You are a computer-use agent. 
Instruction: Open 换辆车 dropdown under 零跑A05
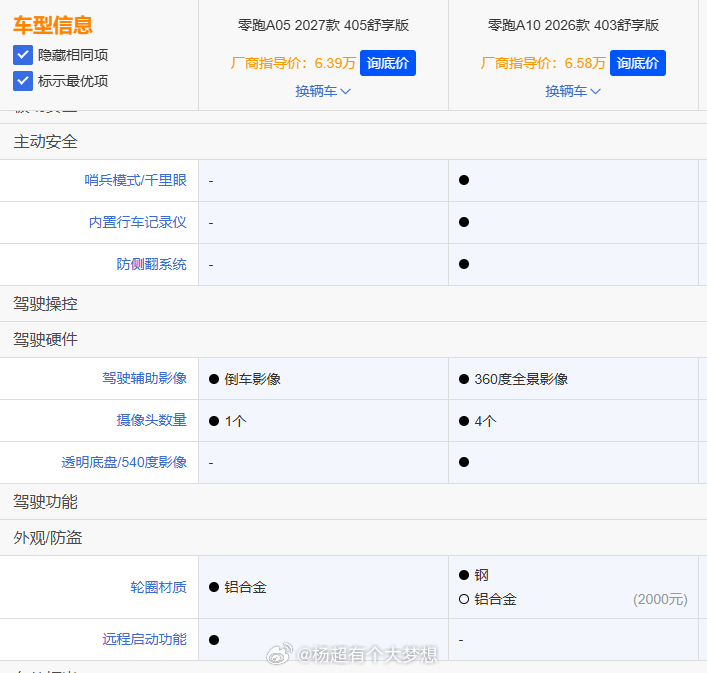tap(323, 91)
